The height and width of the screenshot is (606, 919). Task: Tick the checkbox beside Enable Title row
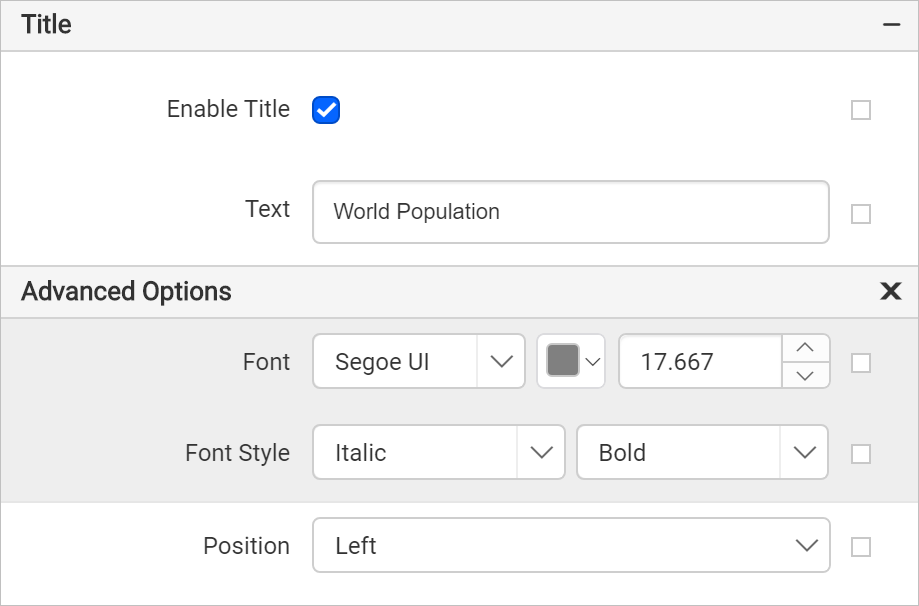860,110
